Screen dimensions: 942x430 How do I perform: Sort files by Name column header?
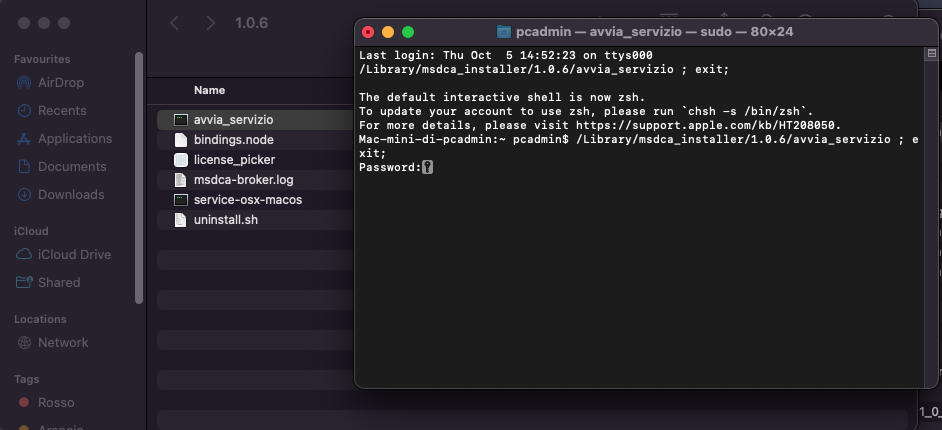[209, 90]
